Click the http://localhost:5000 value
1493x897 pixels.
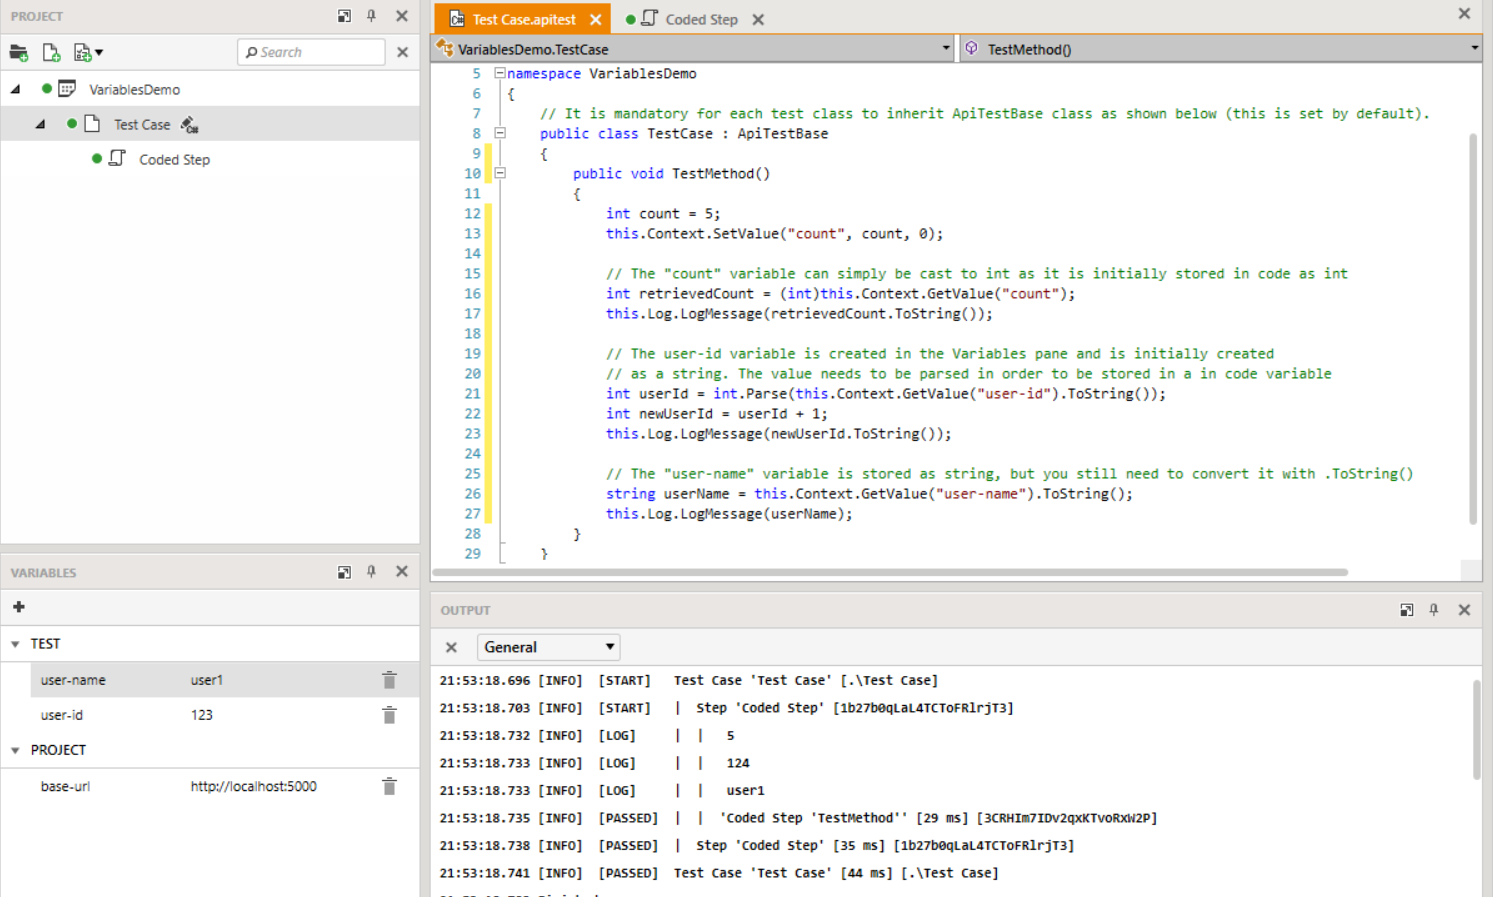pos(254,786)
